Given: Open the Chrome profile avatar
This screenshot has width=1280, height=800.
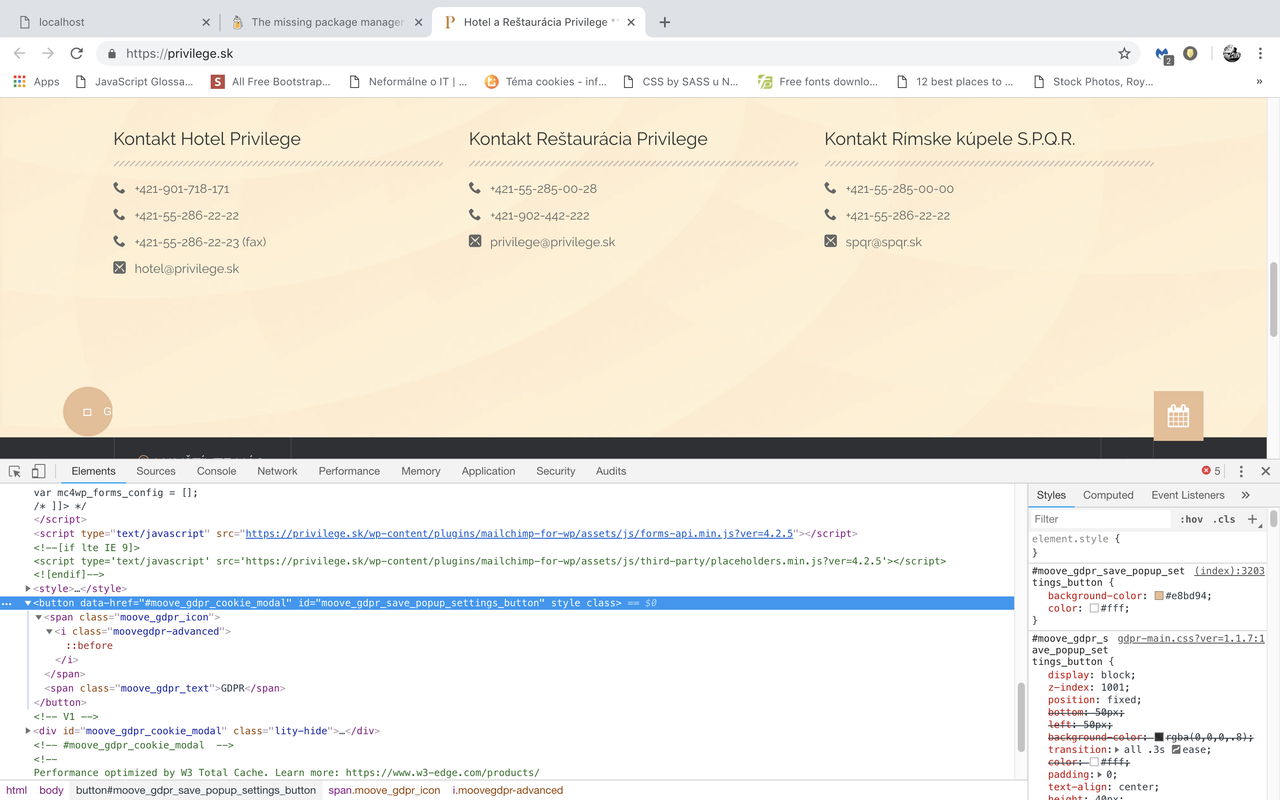Looking at the screenshot, I should [1232, 53].
